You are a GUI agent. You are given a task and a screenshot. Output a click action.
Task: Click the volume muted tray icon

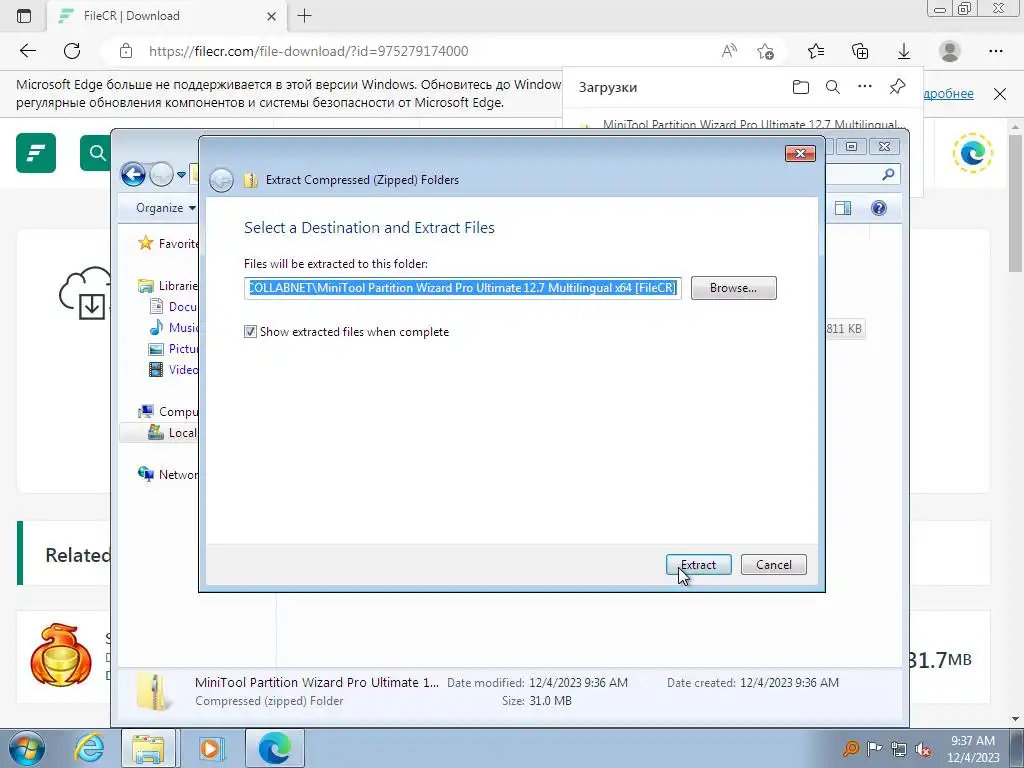coord(923,749)
